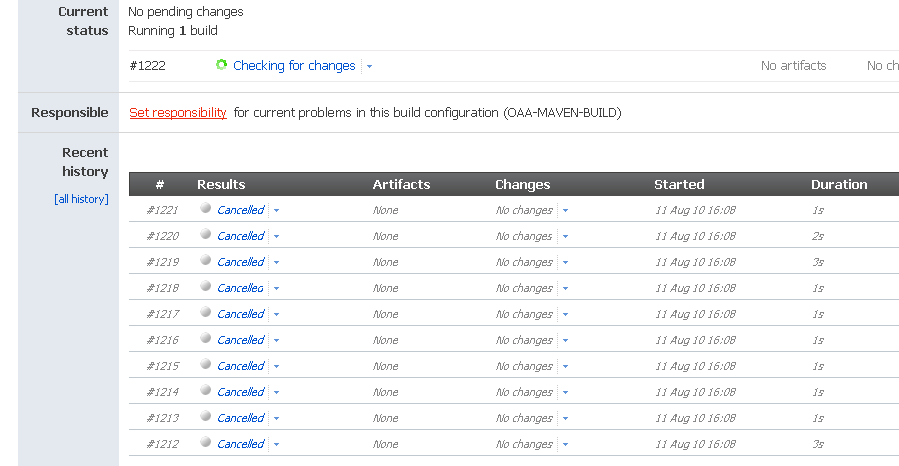
Task: Open the Cancelled link for build #1216
Action: coord(241,340)
